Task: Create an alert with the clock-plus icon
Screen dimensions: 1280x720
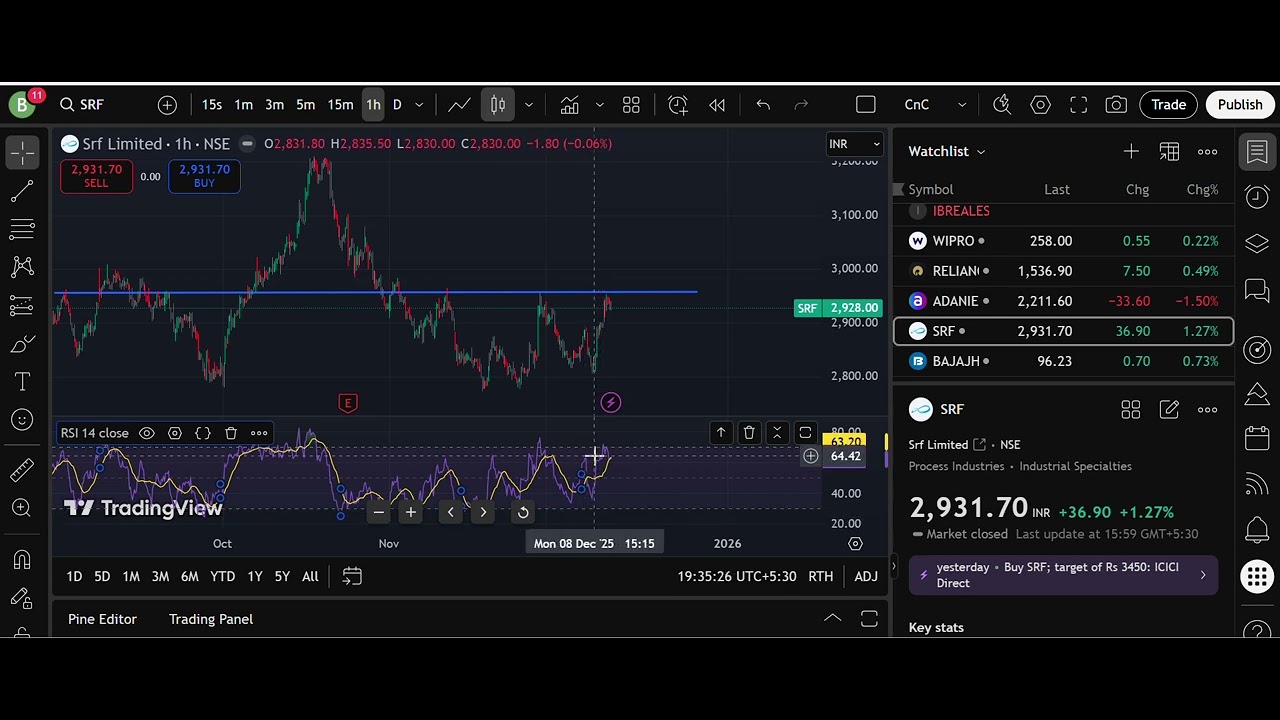Action: pyautogui.click(x=678, y=104)
